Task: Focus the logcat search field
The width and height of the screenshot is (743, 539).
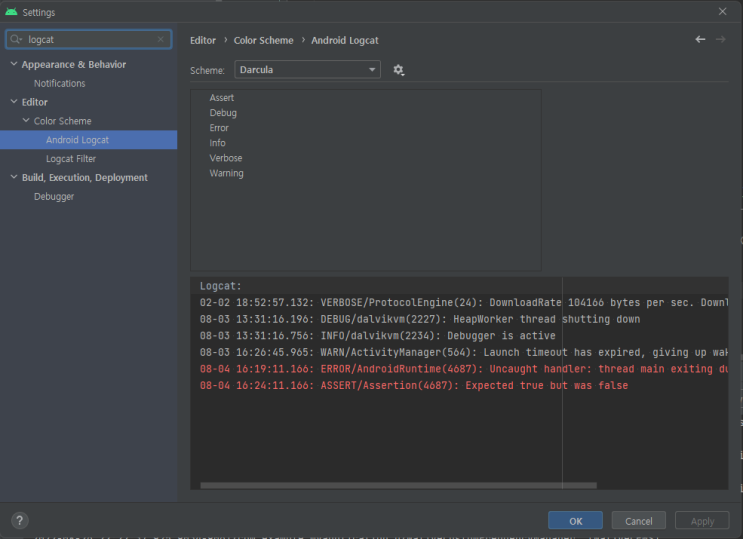Action: pyautogui.click(x=90, y=39)
